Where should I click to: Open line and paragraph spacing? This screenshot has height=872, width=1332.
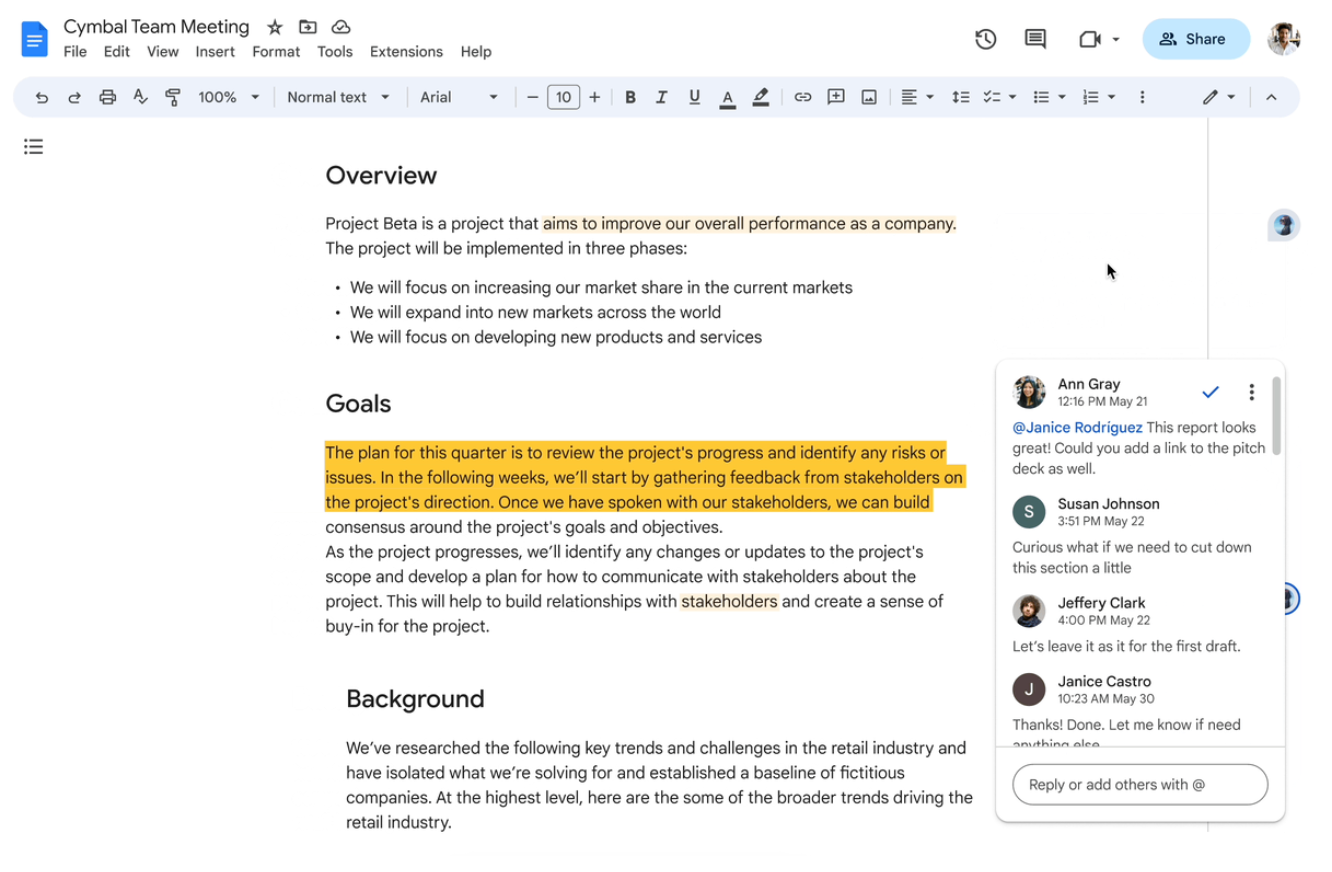coord(960,97)
